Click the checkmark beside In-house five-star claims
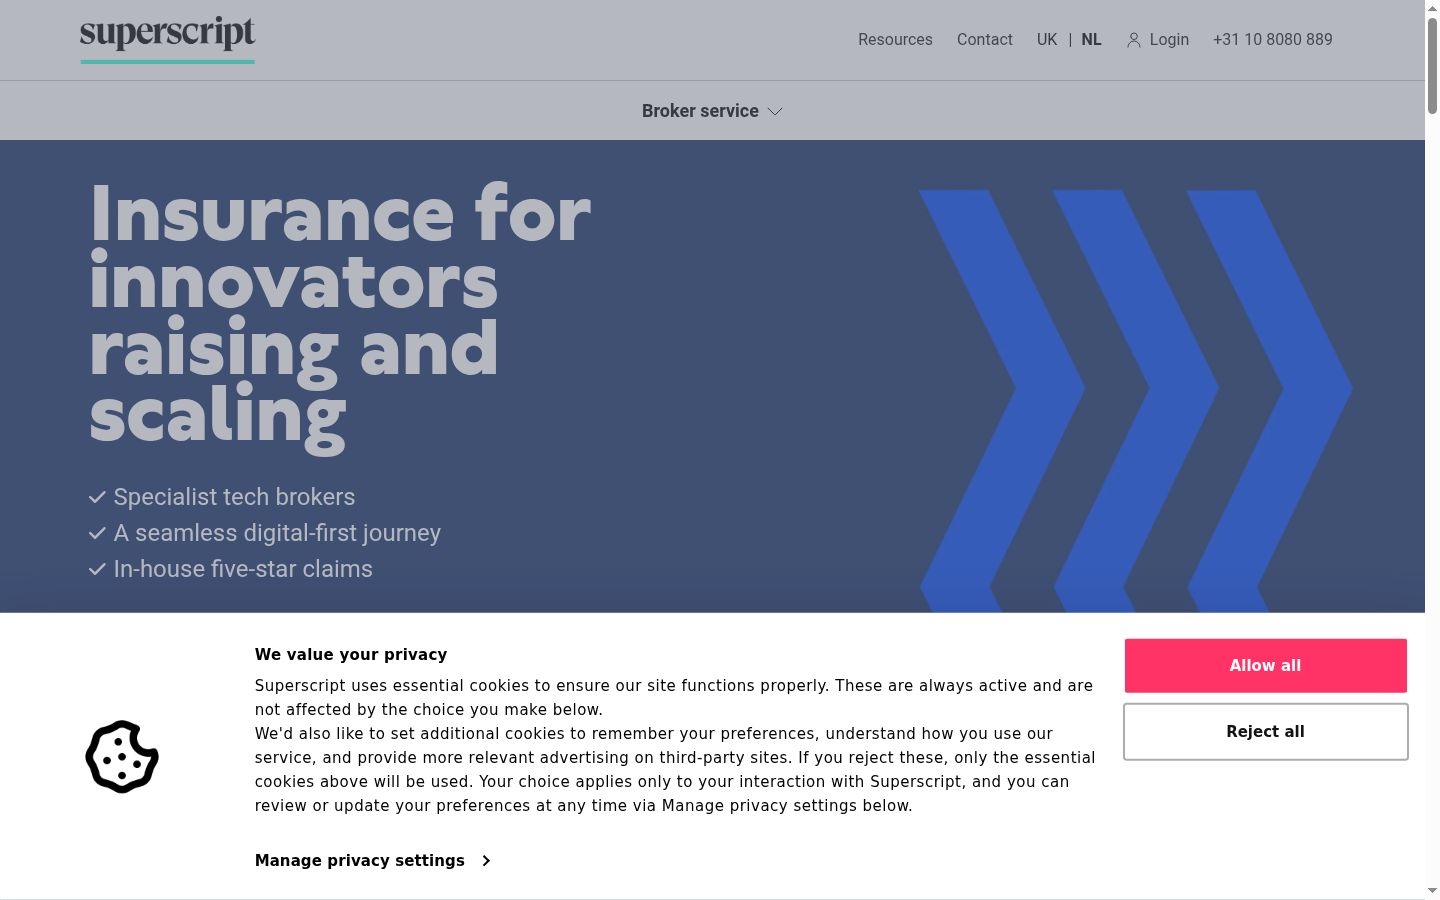The width and height of the screenshot is (1440, 900). (97, 569)
